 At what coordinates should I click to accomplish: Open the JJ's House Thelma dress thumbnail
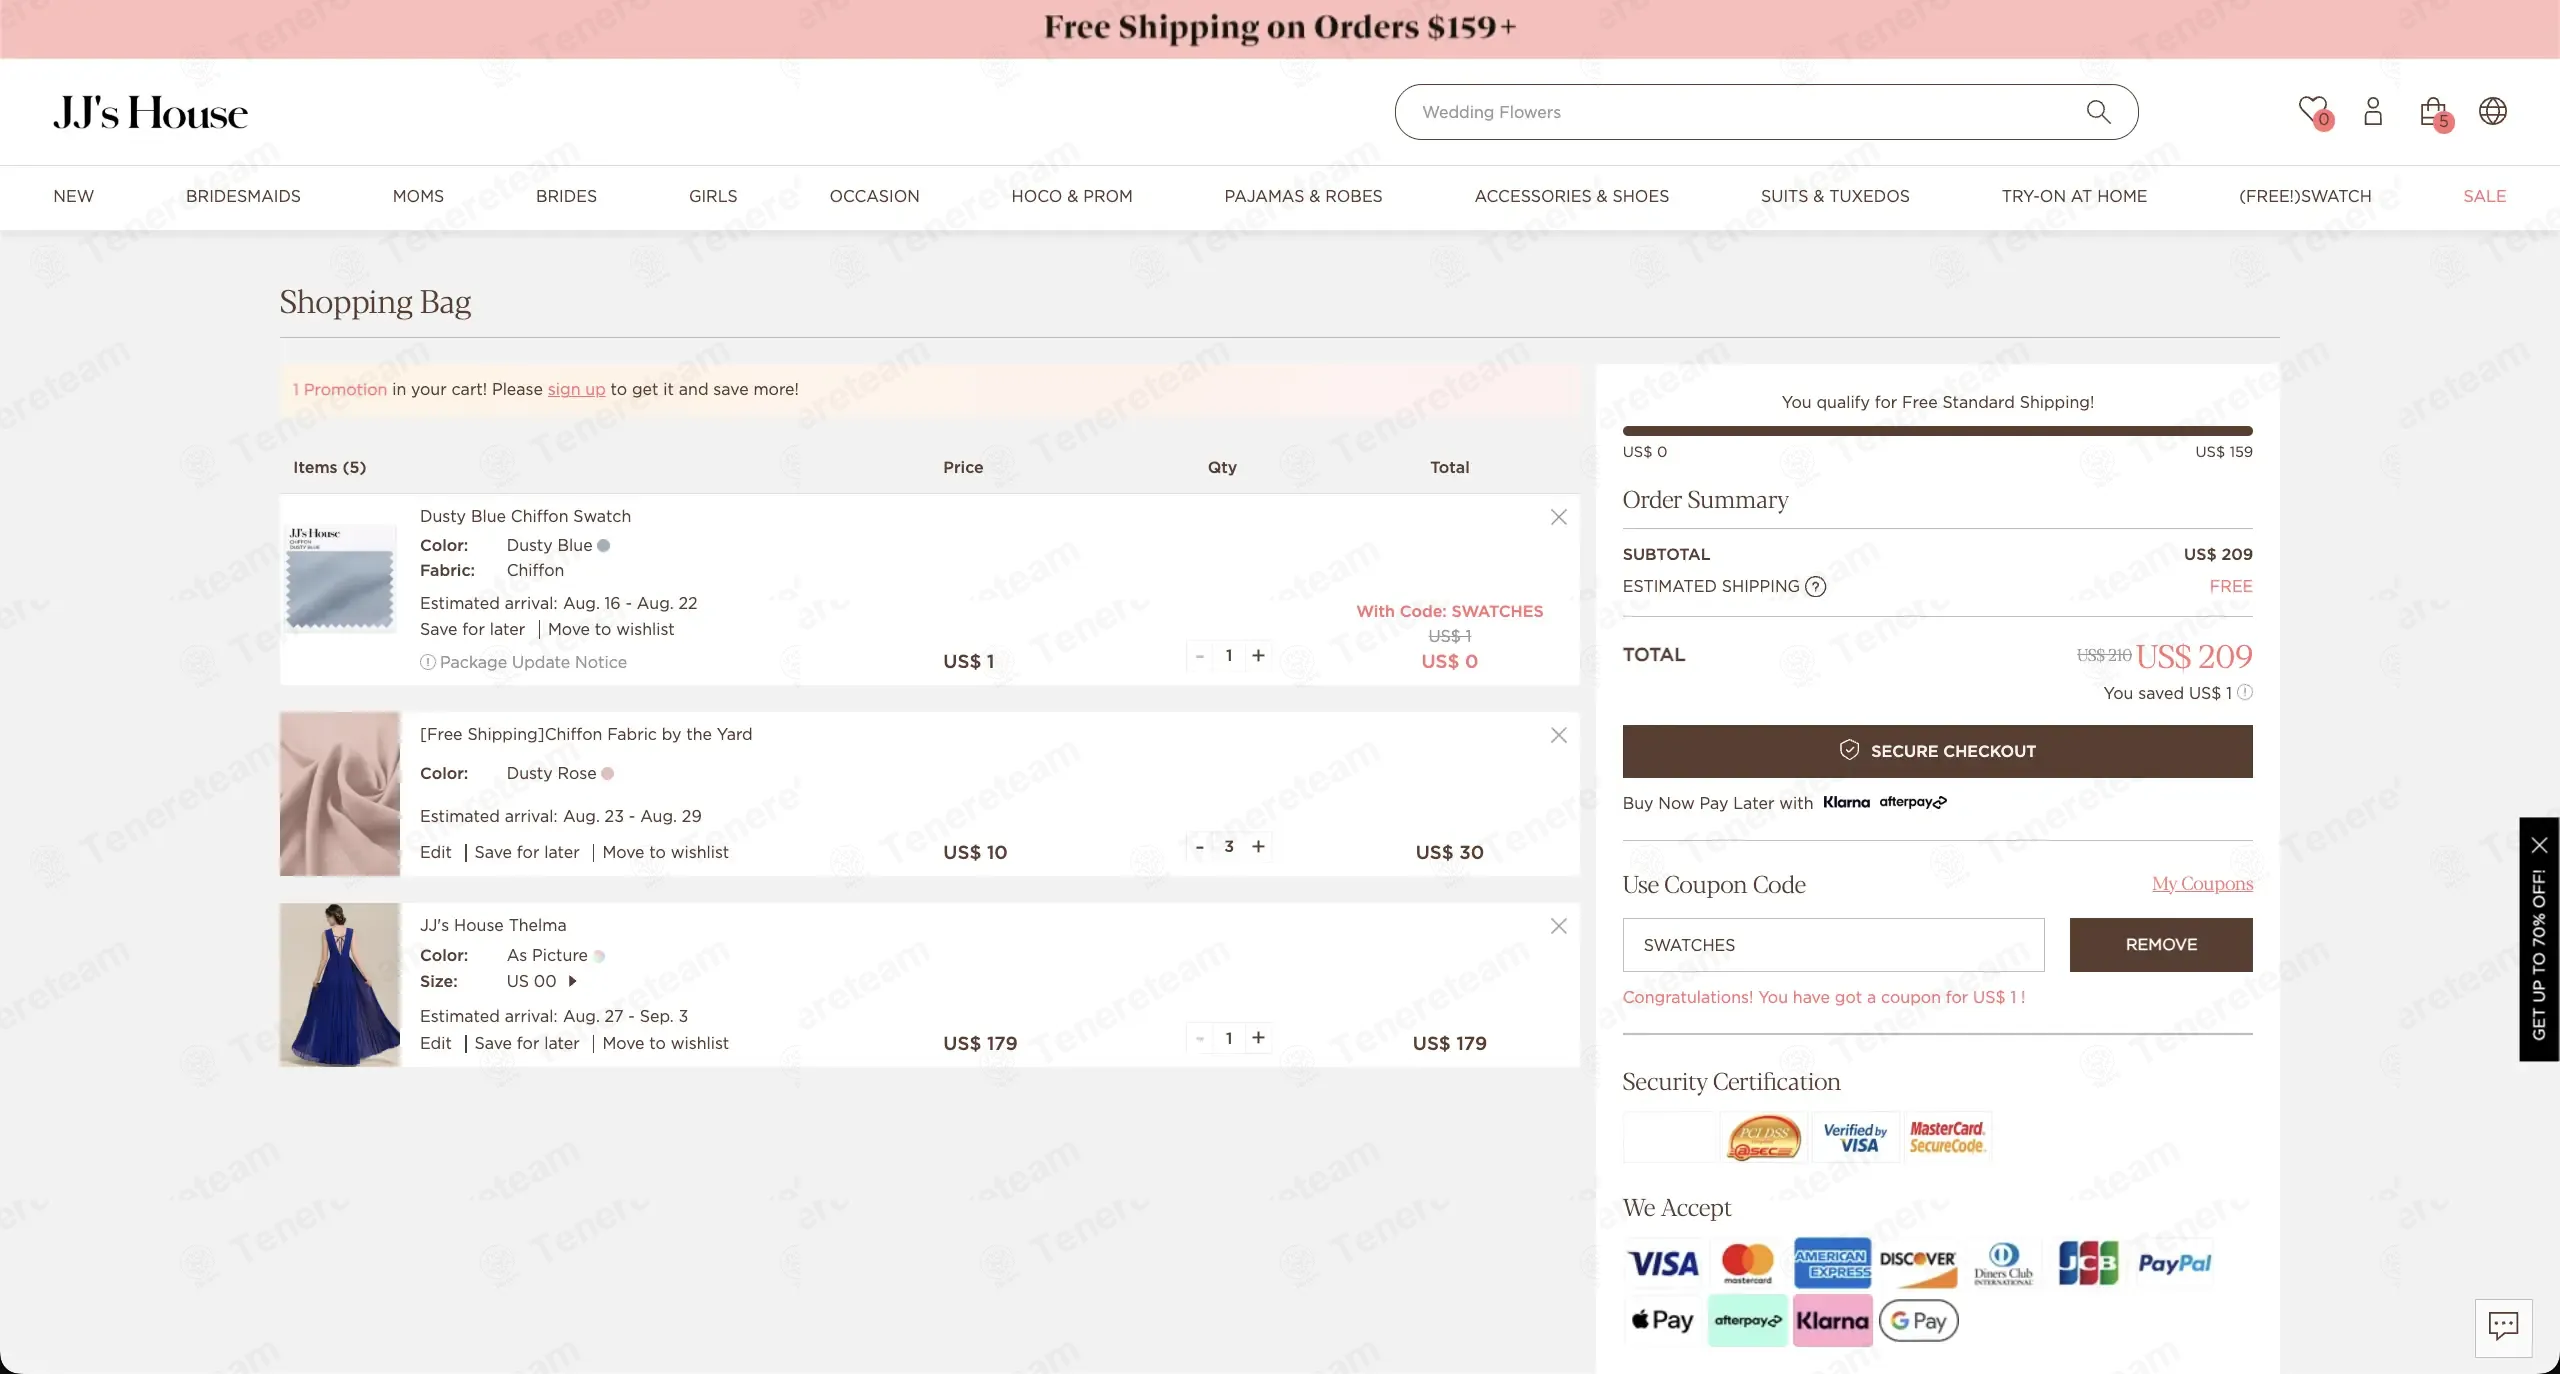point(340,985)
